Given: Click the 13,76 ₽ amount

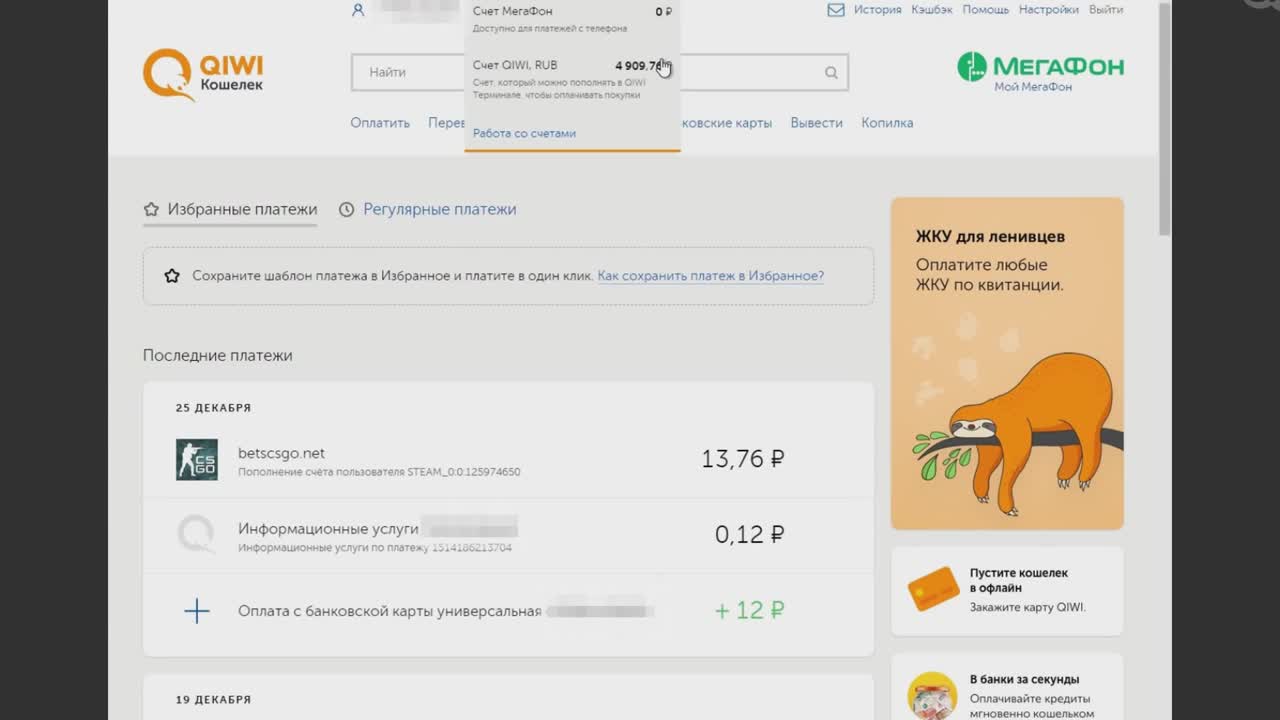Looking at the screenshot, I should 742,459.
